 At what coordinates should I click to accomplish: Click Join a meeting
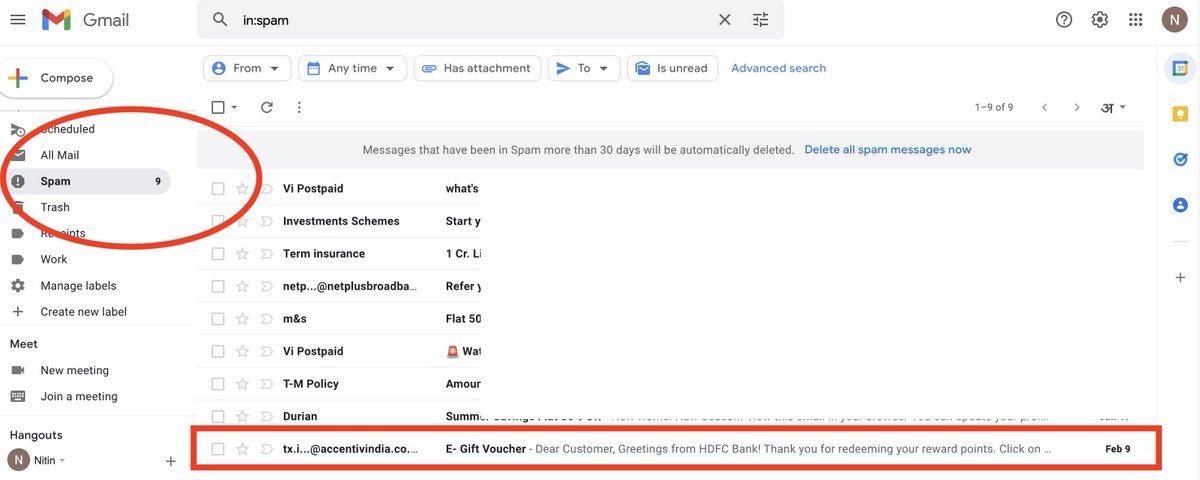click(x=78, y=396)
